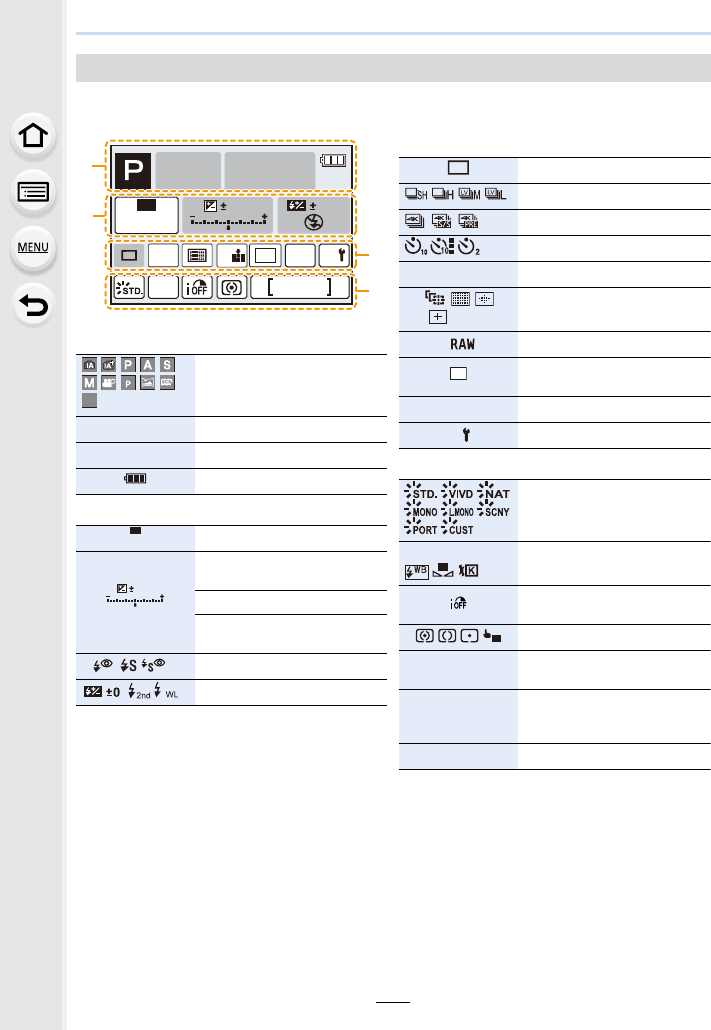This screenshot has height=1030, width=711.
Task: Click the RAW quality label
Action: point(463,344)
